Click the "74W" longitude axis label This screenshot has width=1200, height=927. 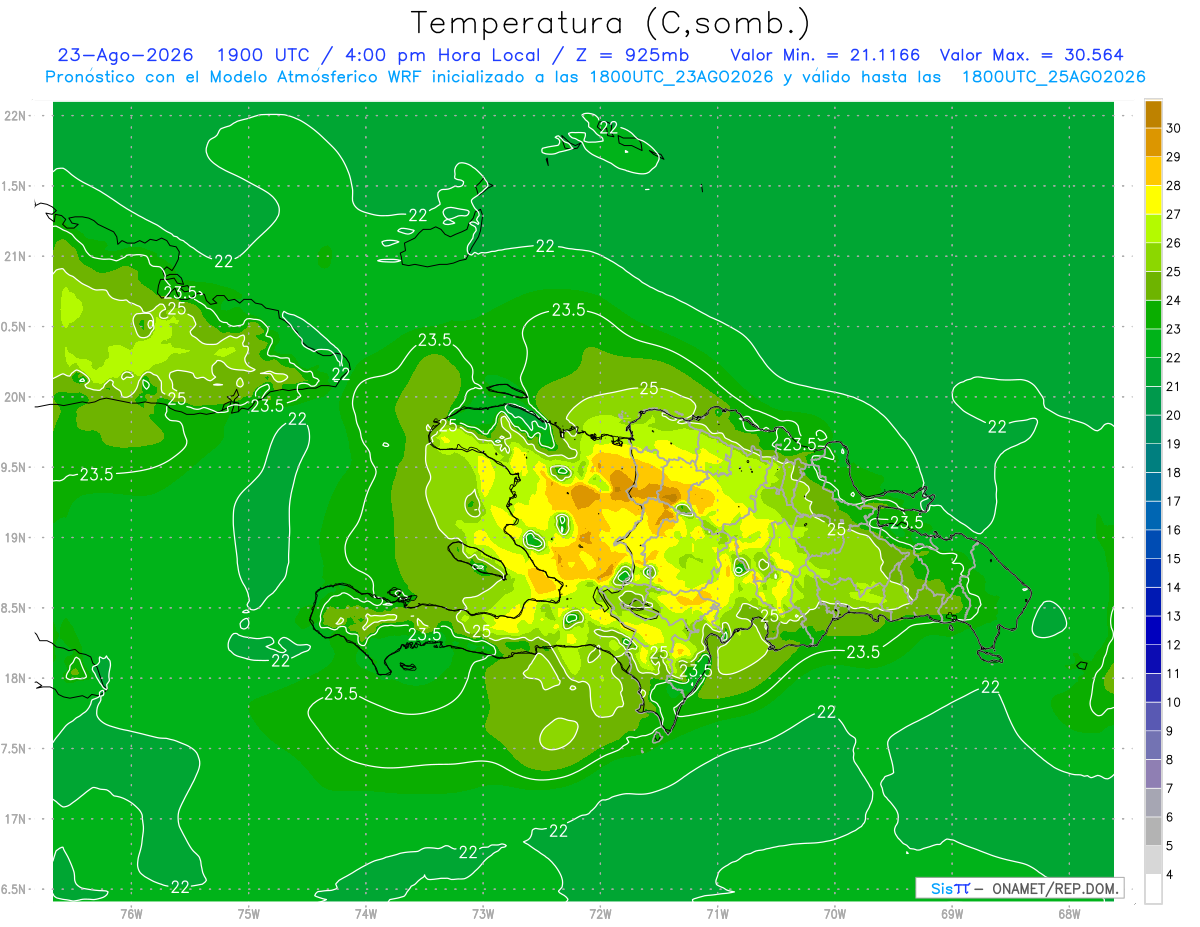tap(366, 914)
